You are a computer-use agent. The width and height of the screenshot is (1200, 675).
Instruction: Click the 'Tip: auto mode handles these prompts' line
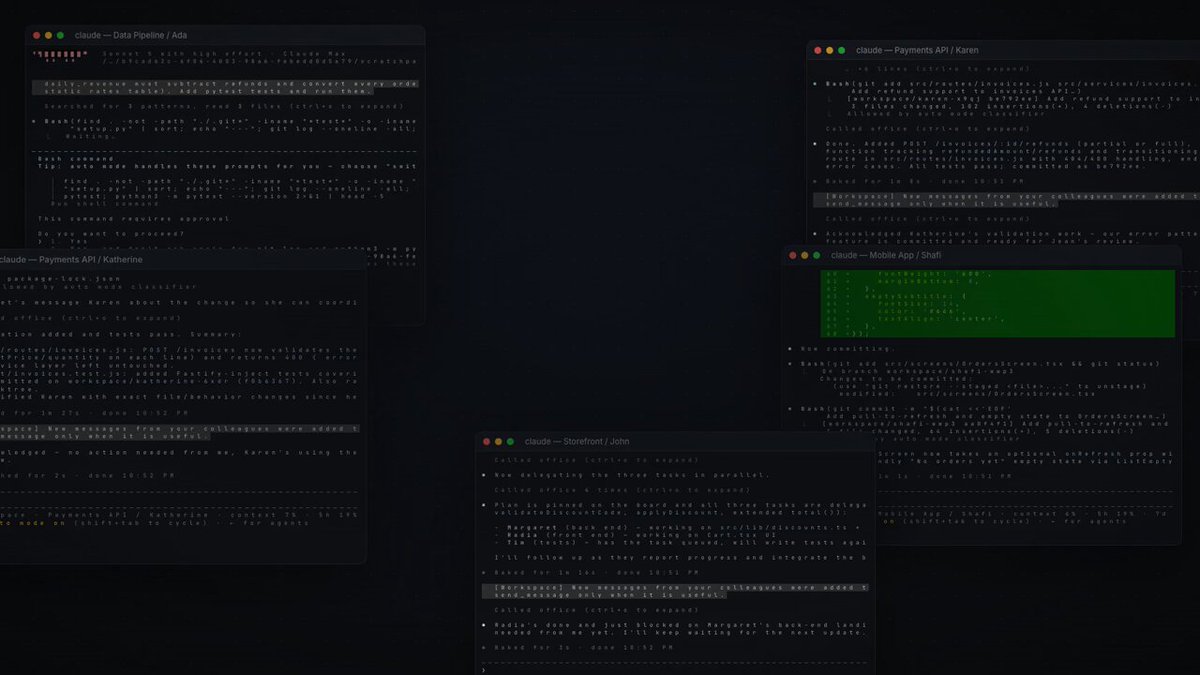pos(227,166)
